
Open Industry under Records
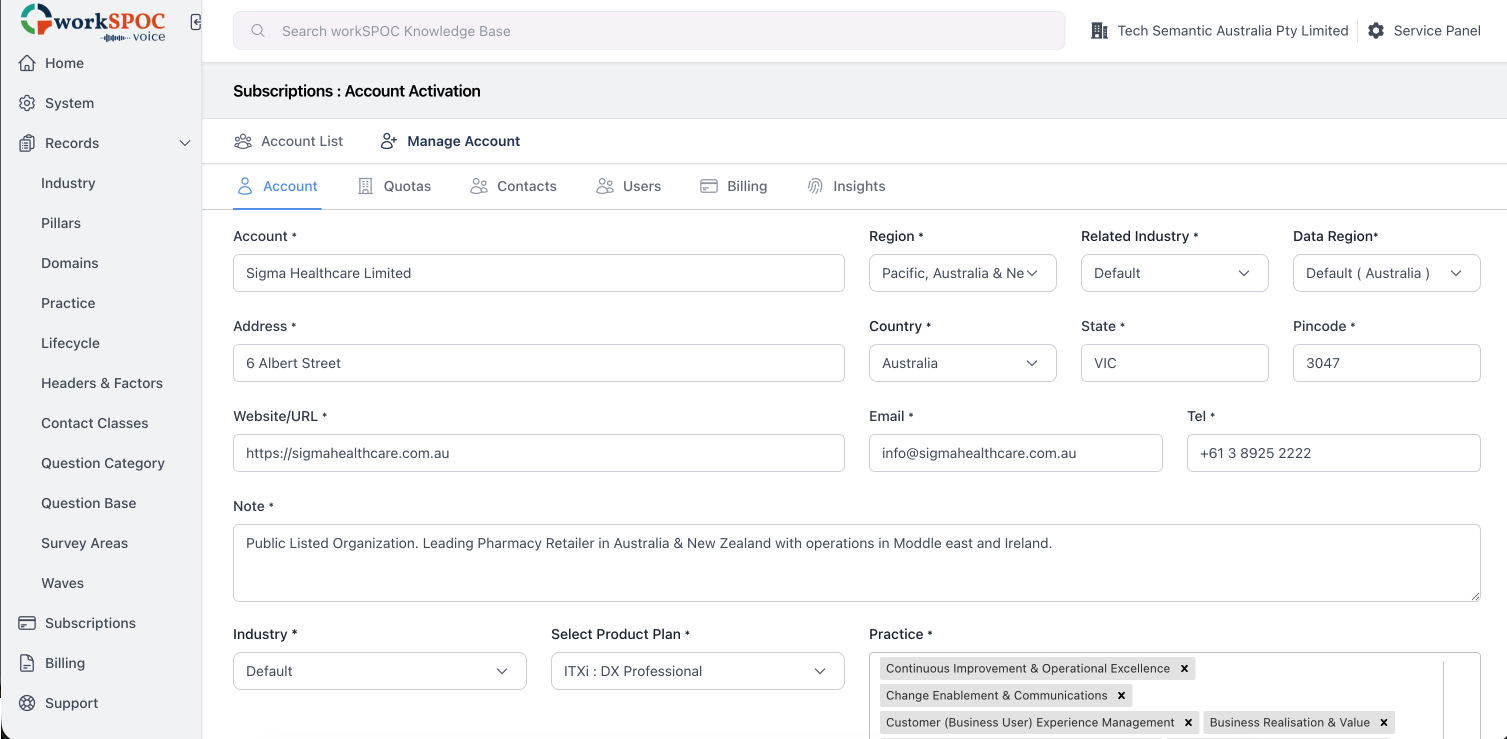[x=68, y=183]
